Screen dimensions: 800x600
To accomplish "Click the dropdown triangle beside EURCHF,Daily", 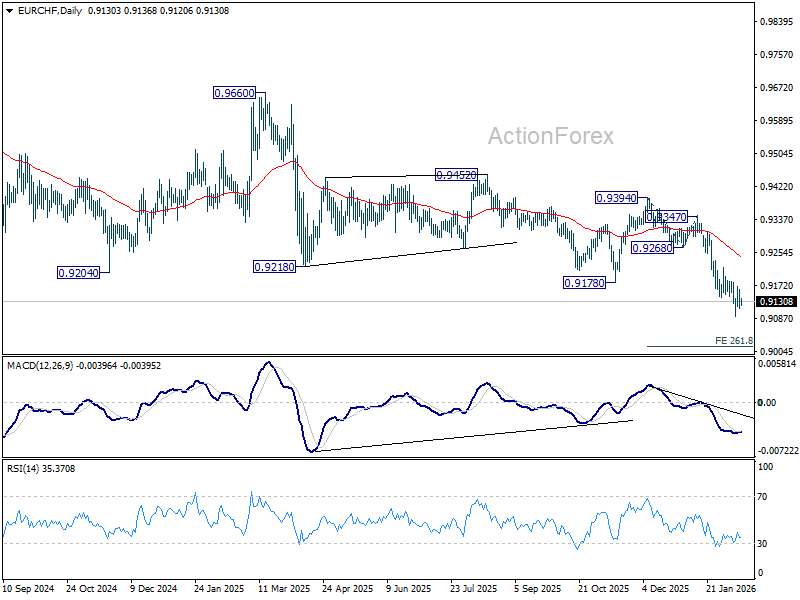I will [10, 11].
